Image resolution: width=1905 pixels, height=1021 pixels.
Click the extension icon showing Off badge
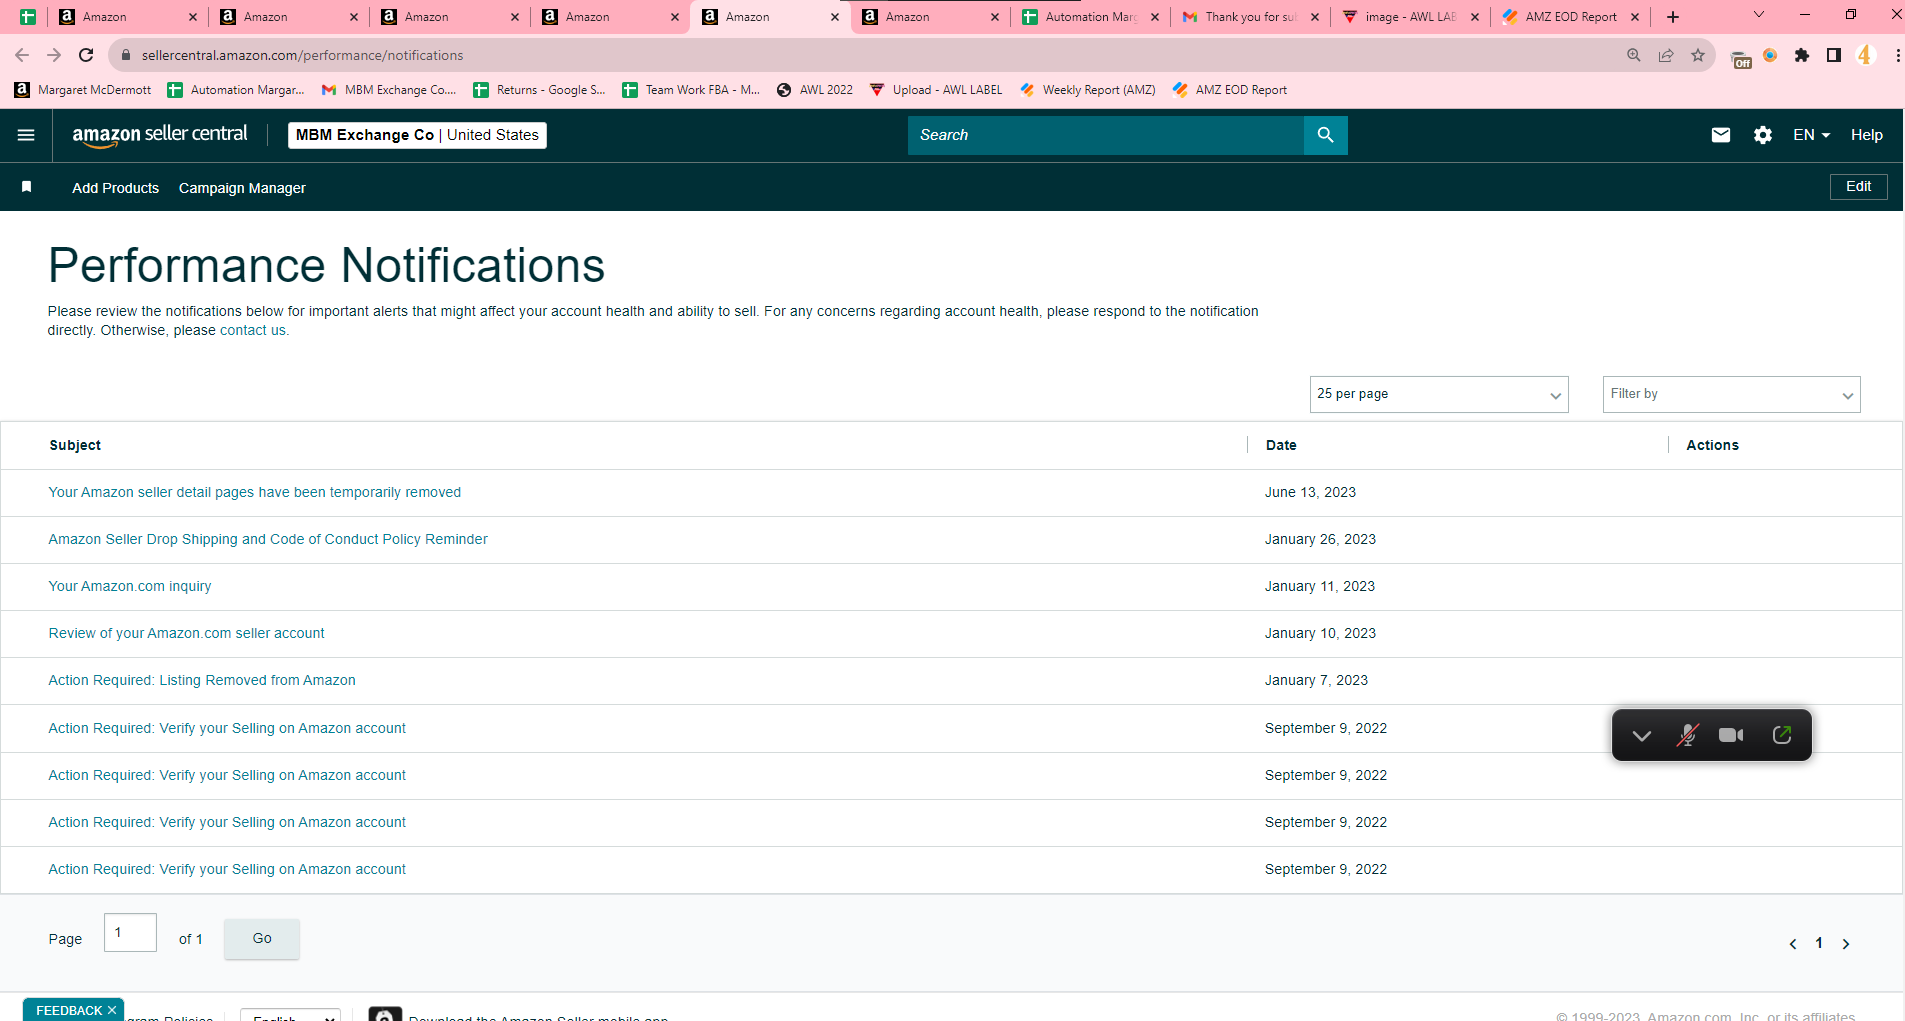point(1740,59)
